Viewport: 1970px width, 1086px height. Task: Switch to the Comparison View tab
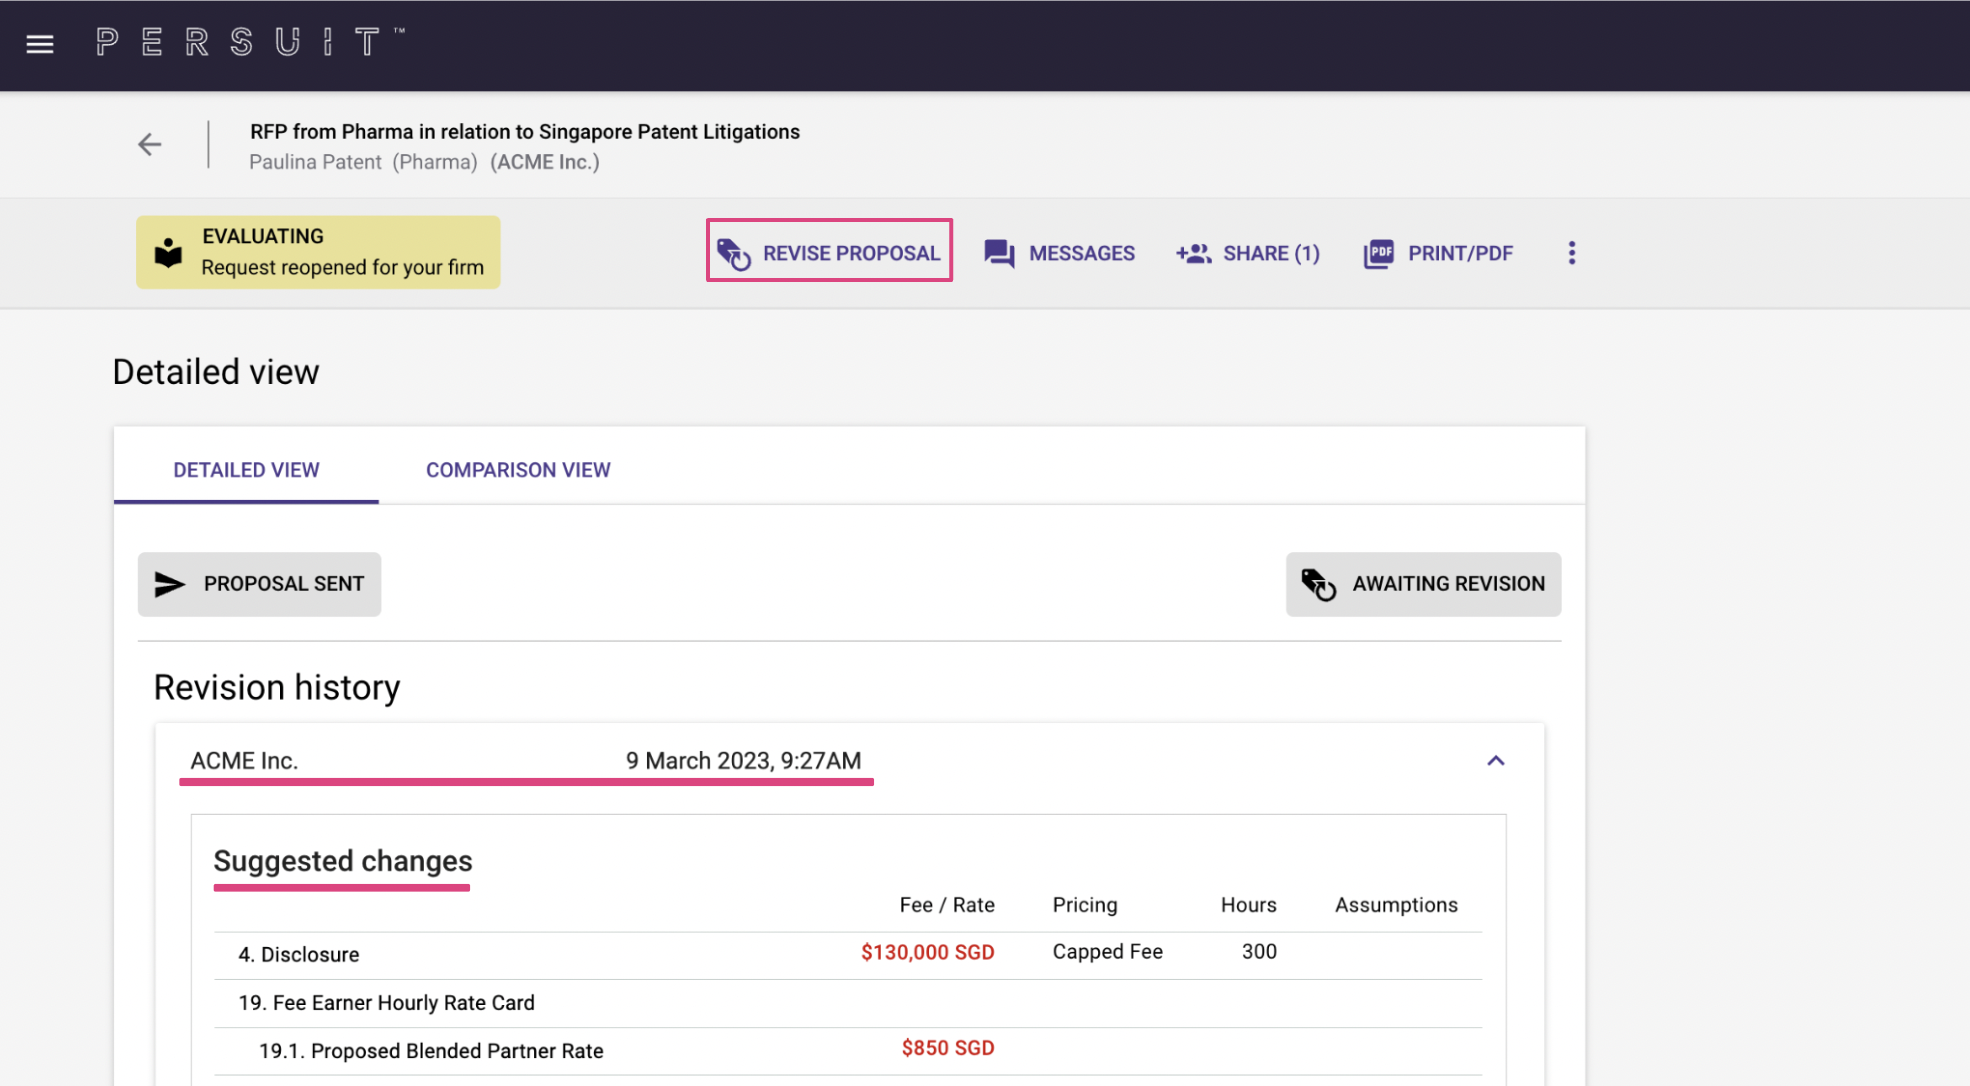click(518, 470)
